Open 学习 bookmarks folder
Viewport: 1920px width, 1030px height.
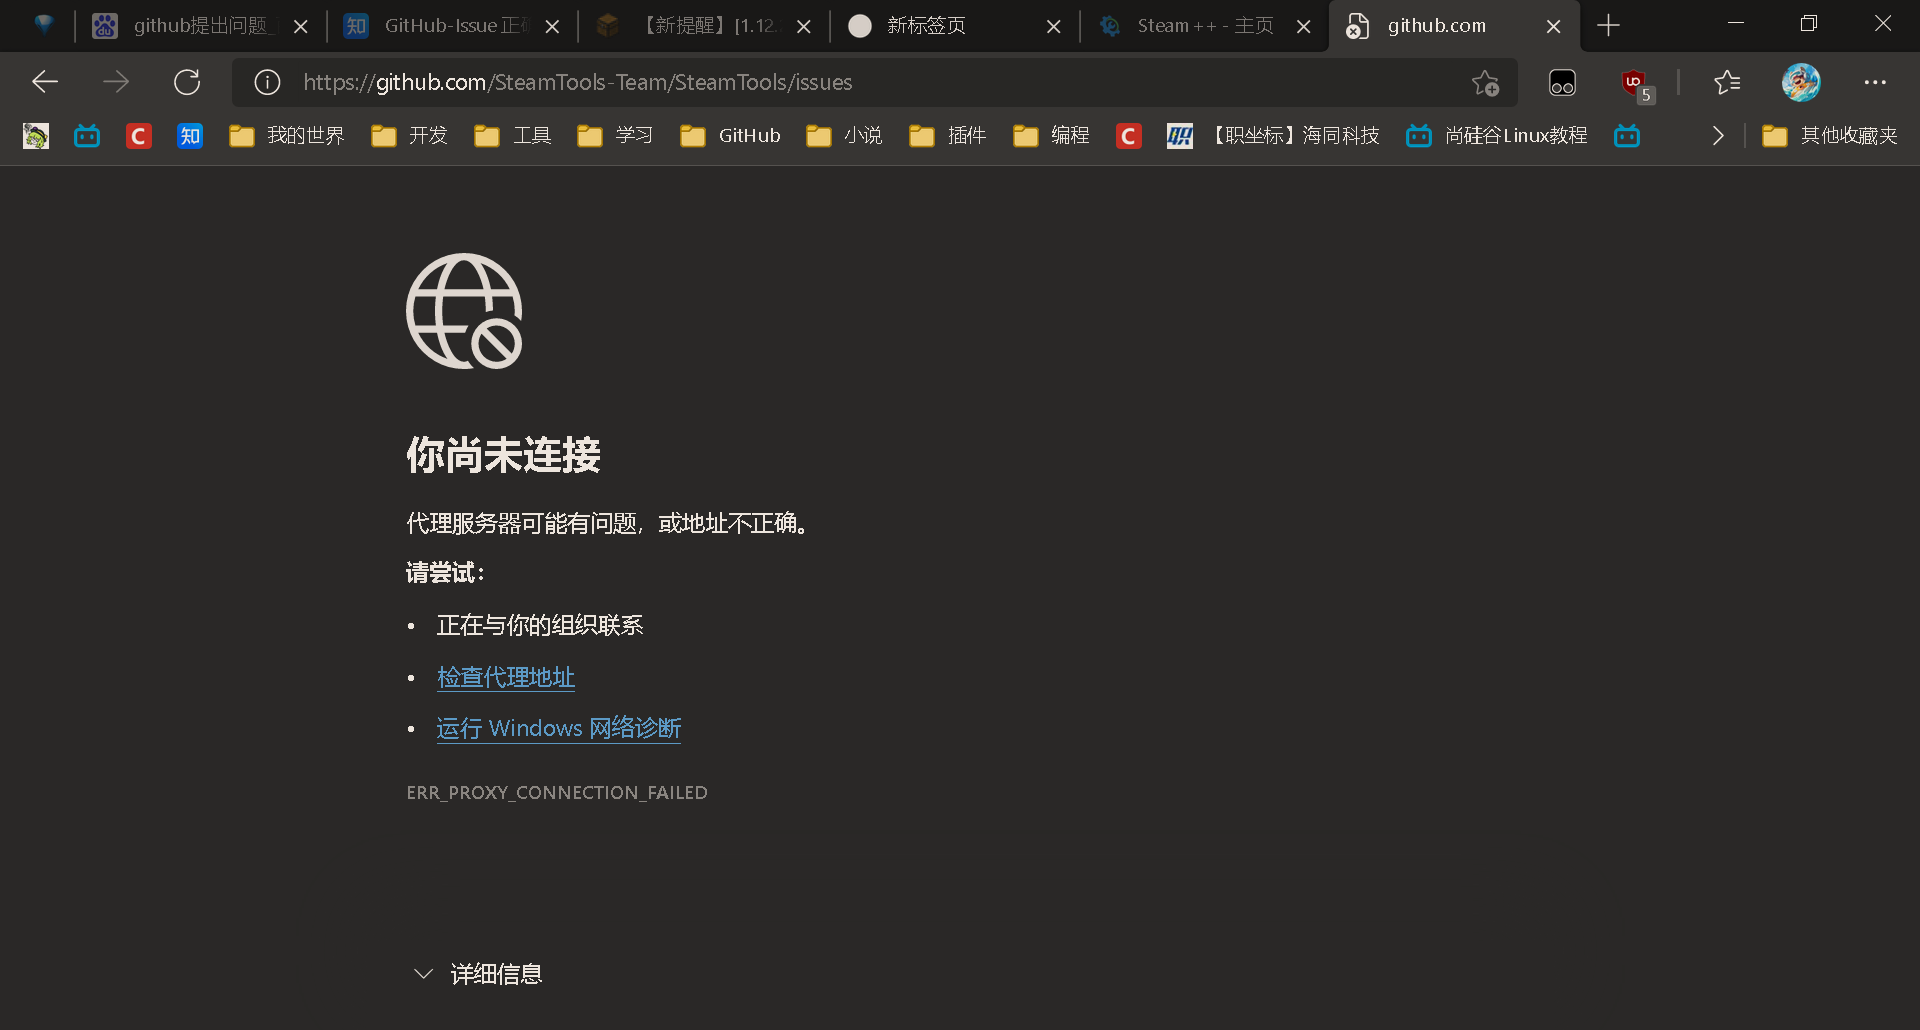(x=615, y=136)
